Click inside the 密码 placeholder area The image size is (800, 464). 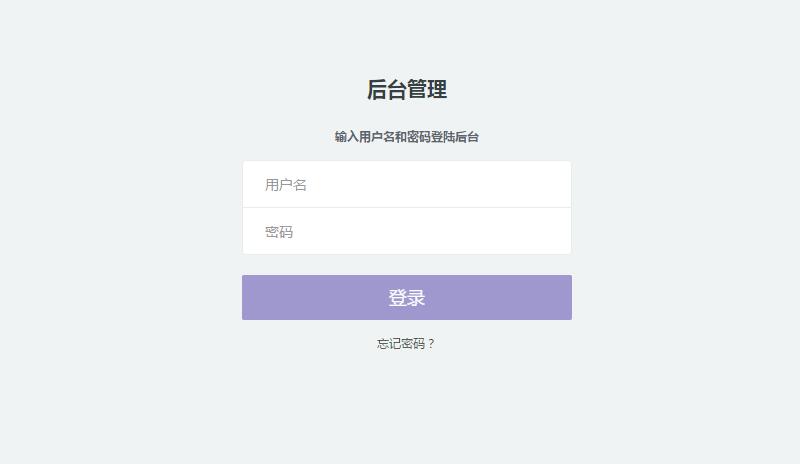280,232
